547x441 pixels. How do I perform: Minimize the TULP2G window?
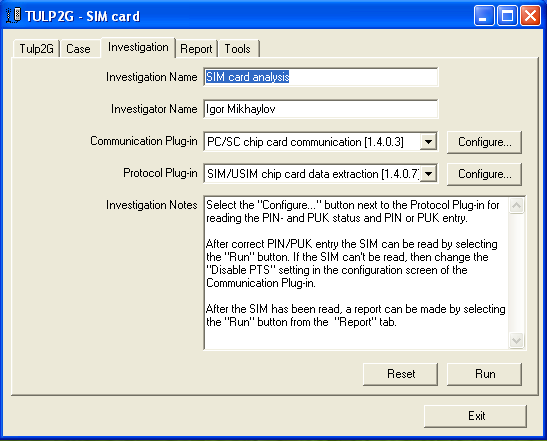click(x=484, y=16)
